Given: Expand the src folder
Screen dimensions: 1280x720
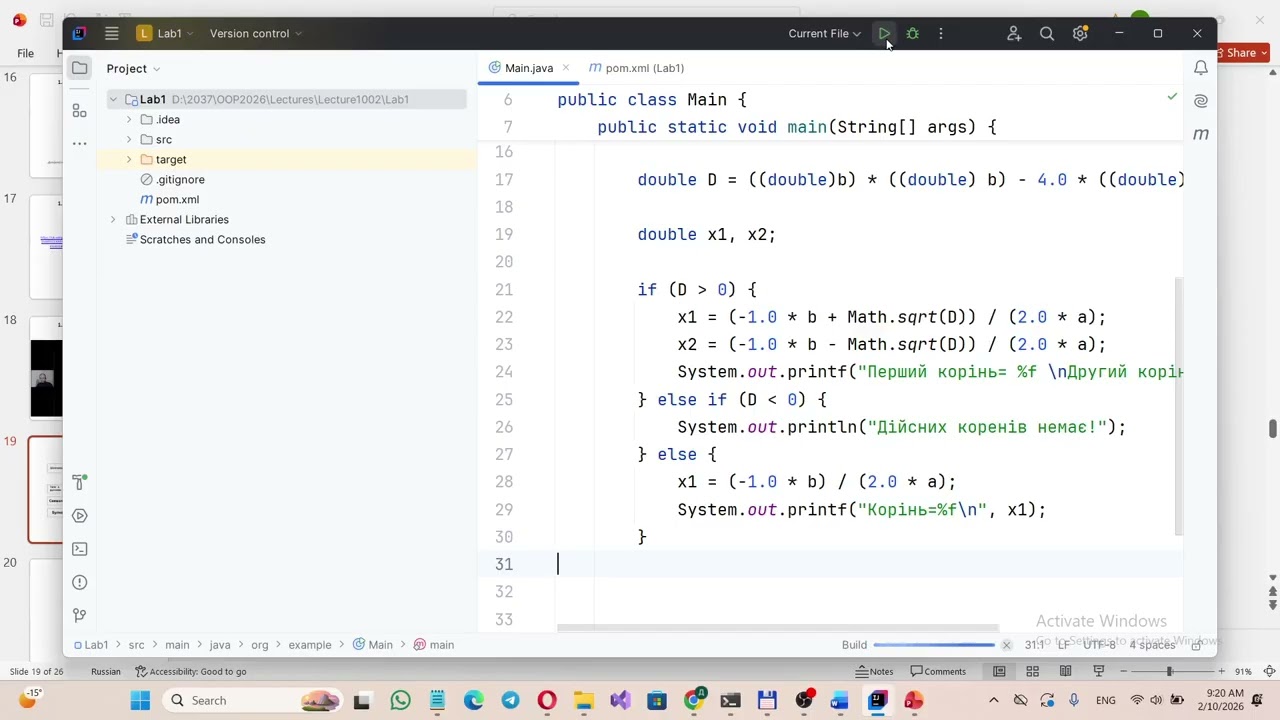Looking at the screenshot, I should click(x=129, y=139).
